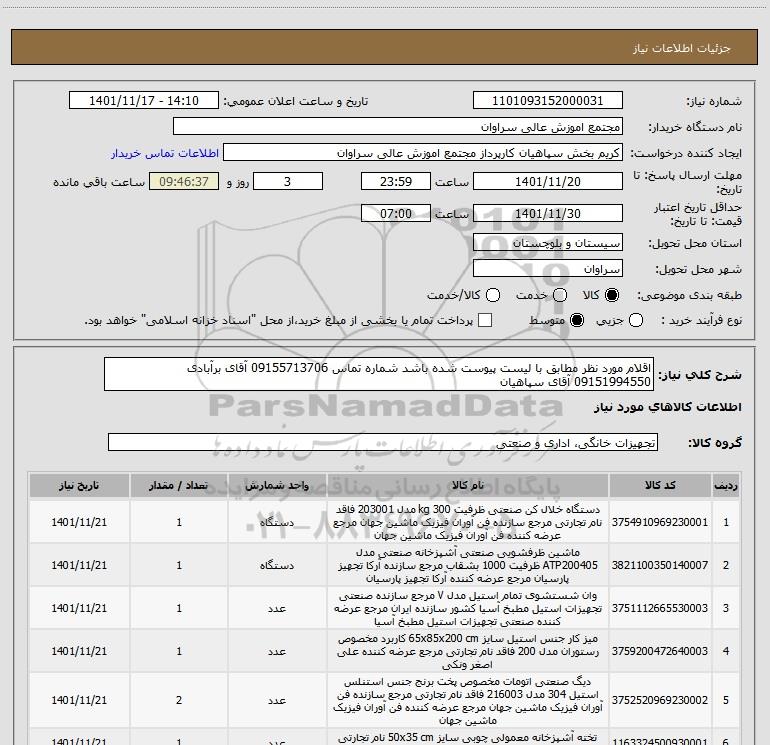This screenshot has height=745, width=770.
Task: Click the تعداد / مقدار column header
Action: [x=179, y=485]
